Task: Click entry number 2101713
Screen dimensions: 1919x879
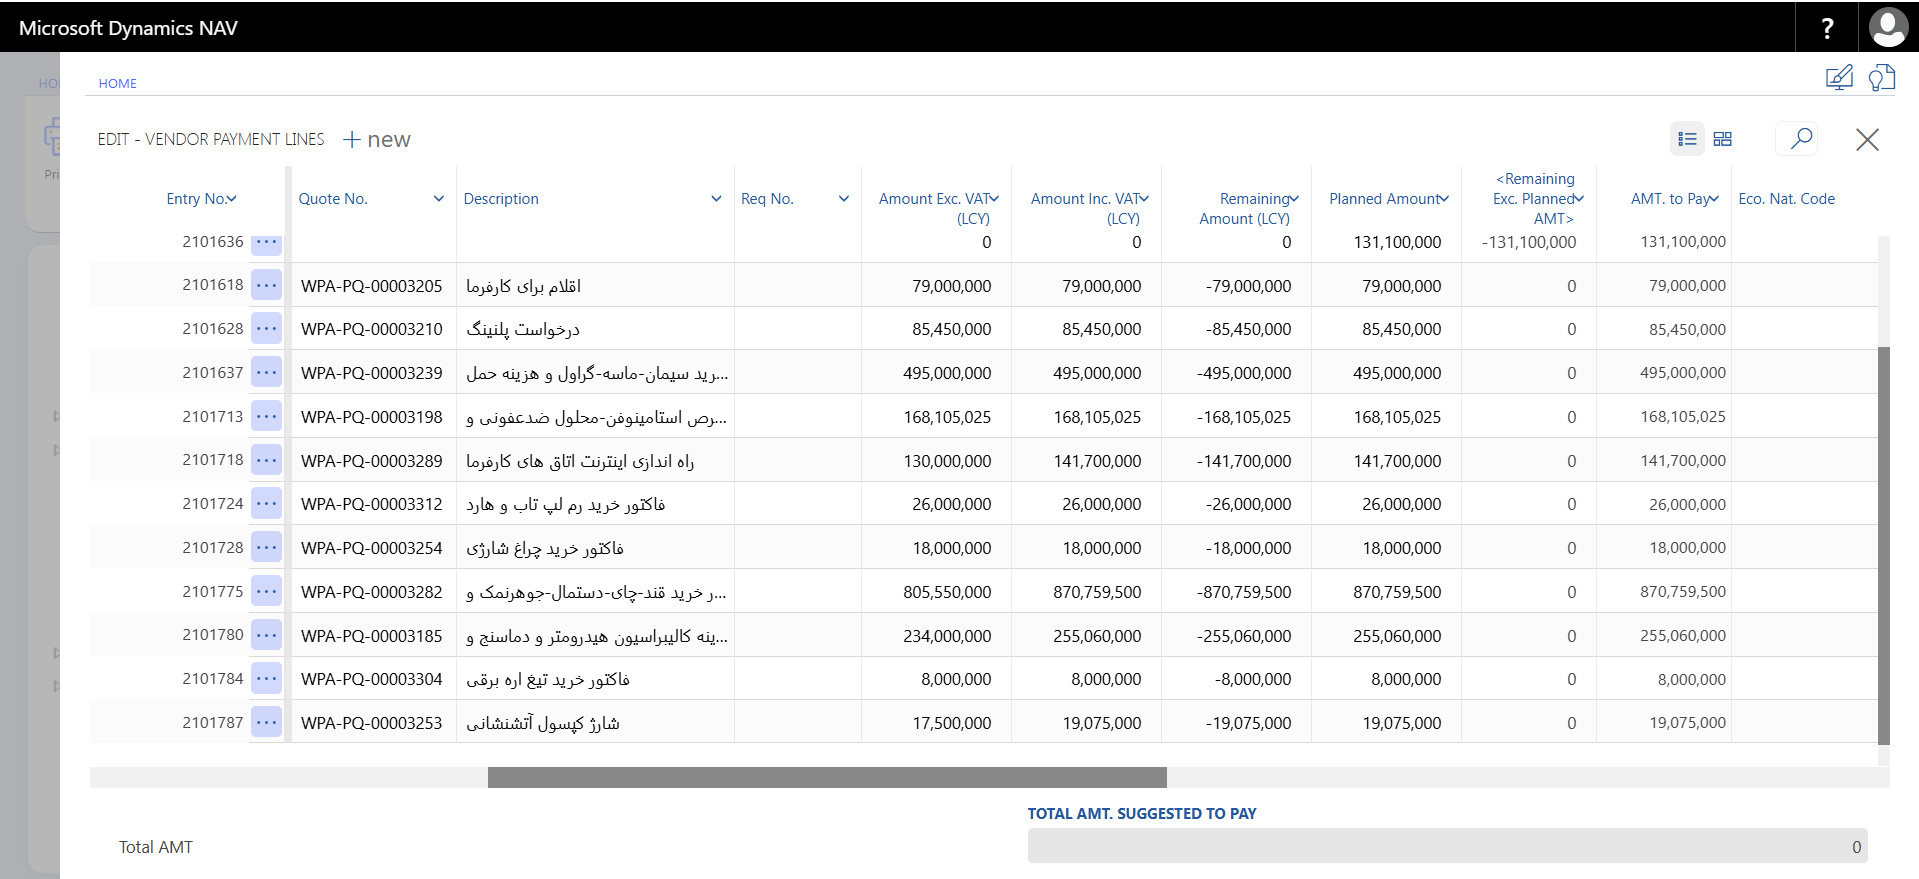Action: tap(212, 416)
